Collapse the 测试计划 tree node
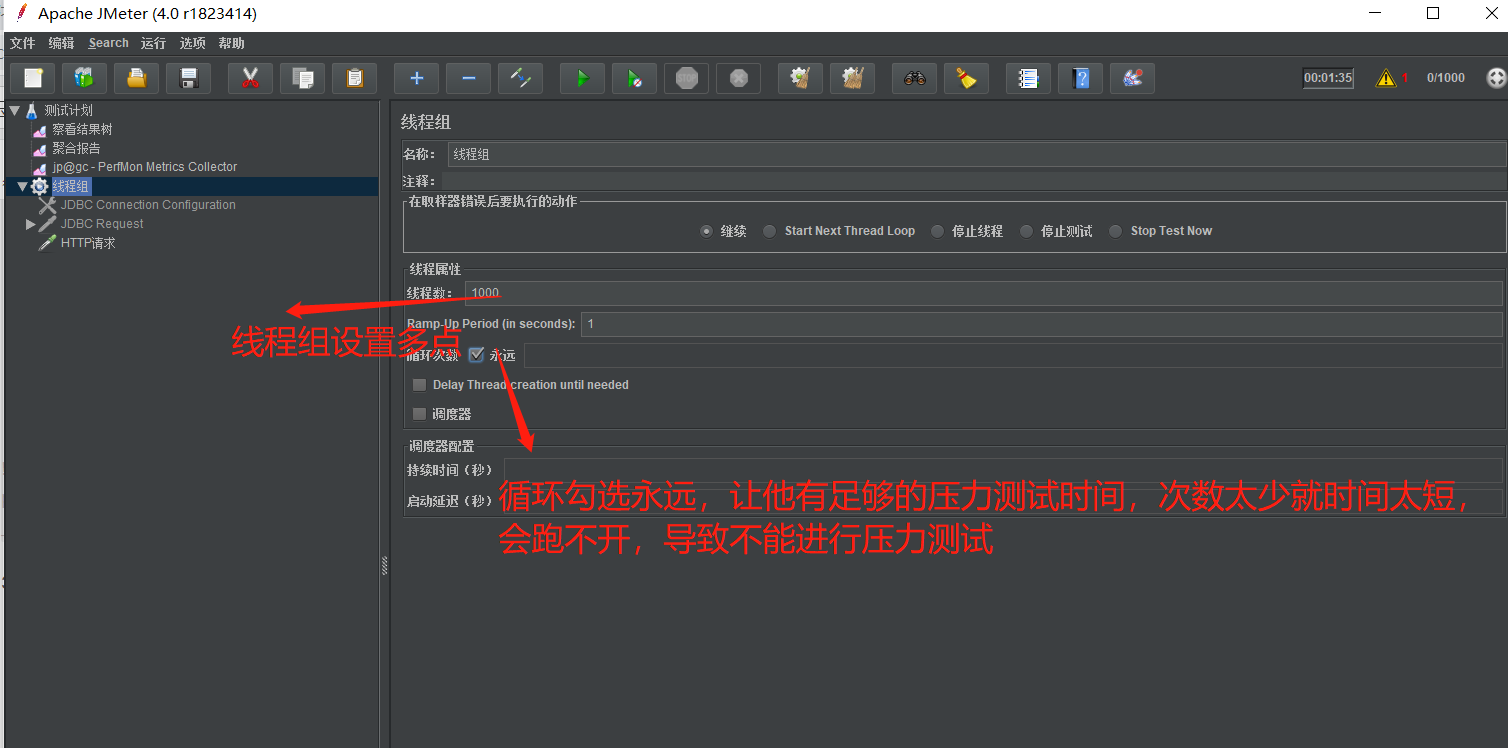This screenshot has height=748, width=1508. pos(15,111)
